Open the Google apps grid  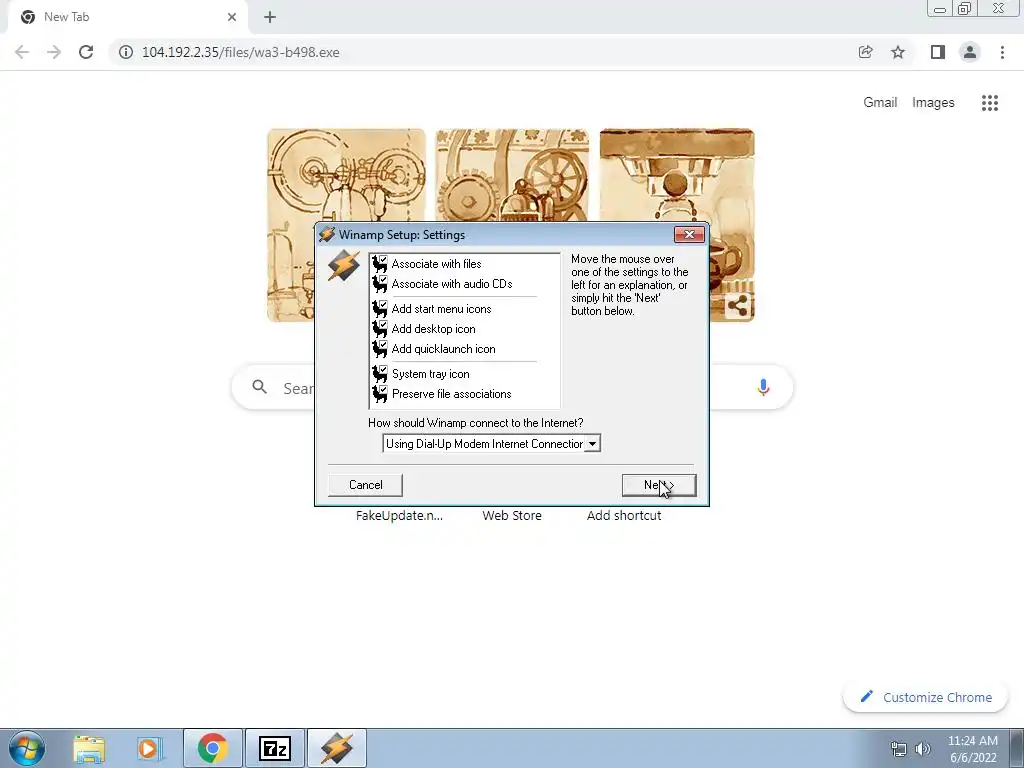tap(989, 103)
